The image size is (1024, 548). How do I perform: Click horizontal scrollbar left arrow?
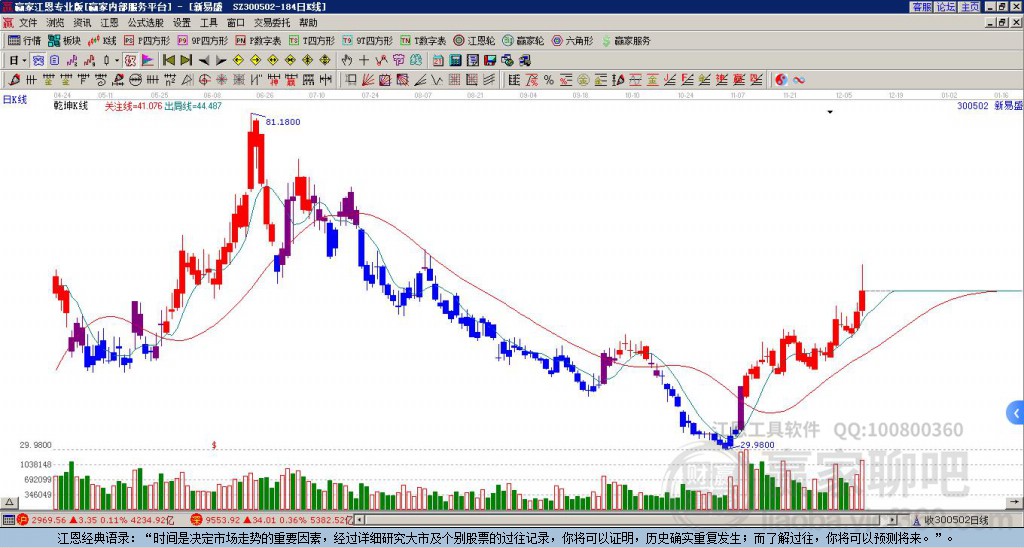pos(359,520)
